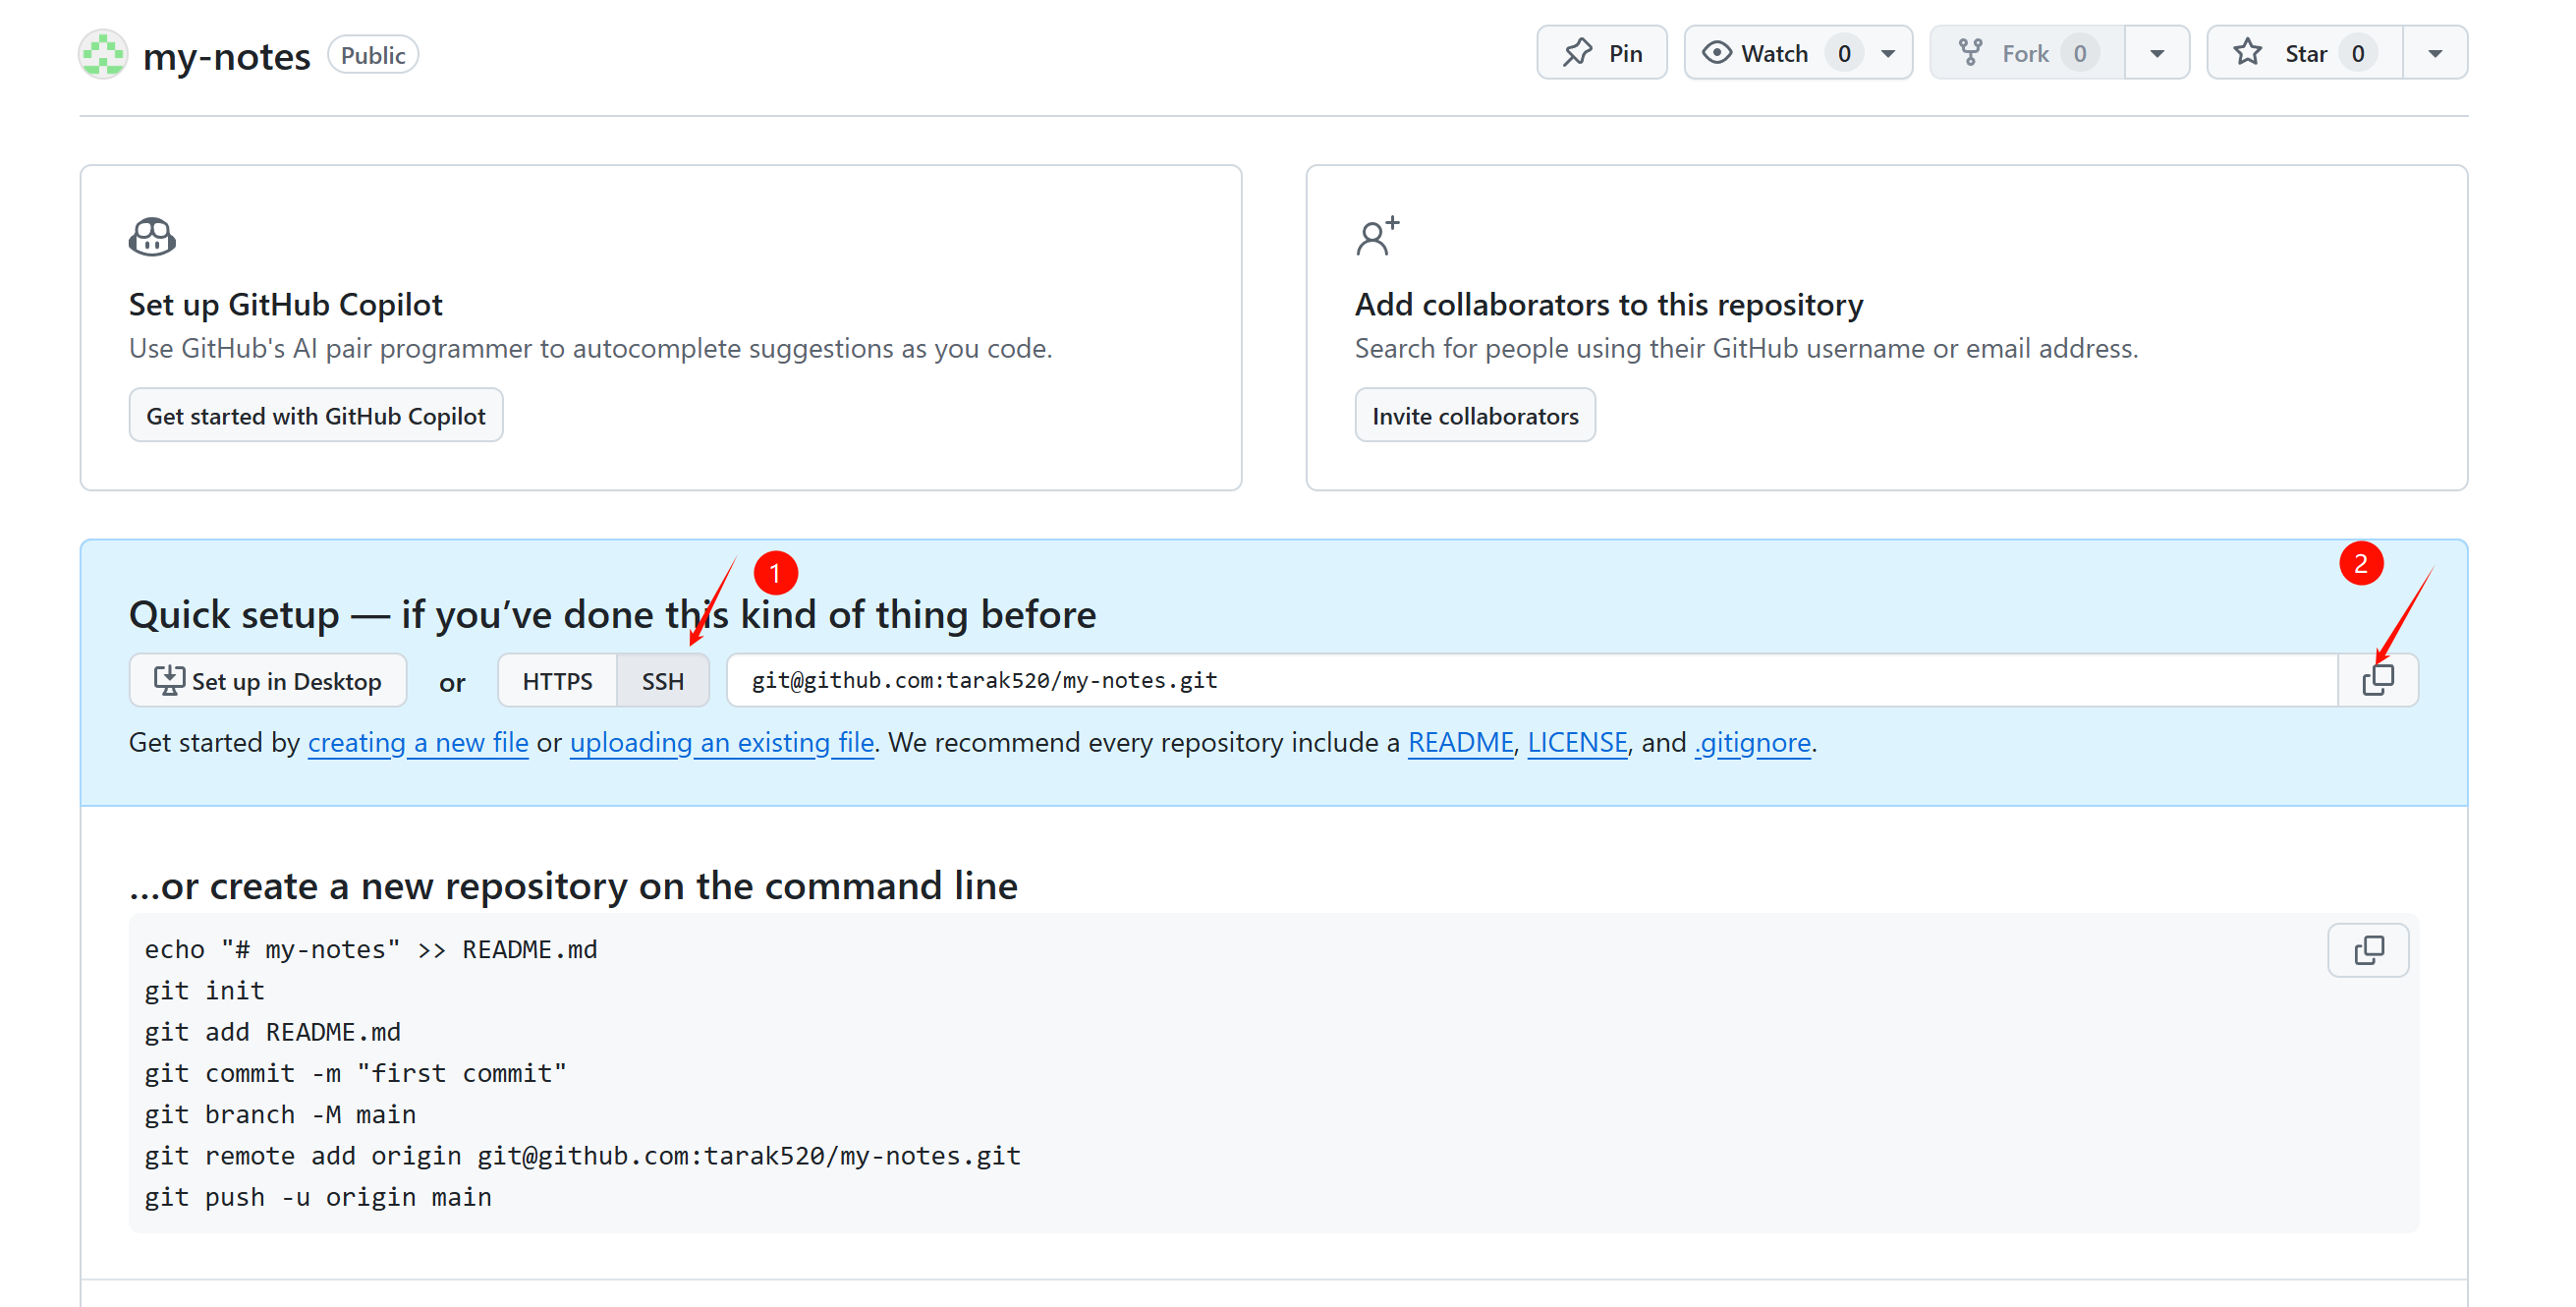The image size is (2576, 1307).
Task: Click the GitHub Copilot icon
Action: point(152,237)
